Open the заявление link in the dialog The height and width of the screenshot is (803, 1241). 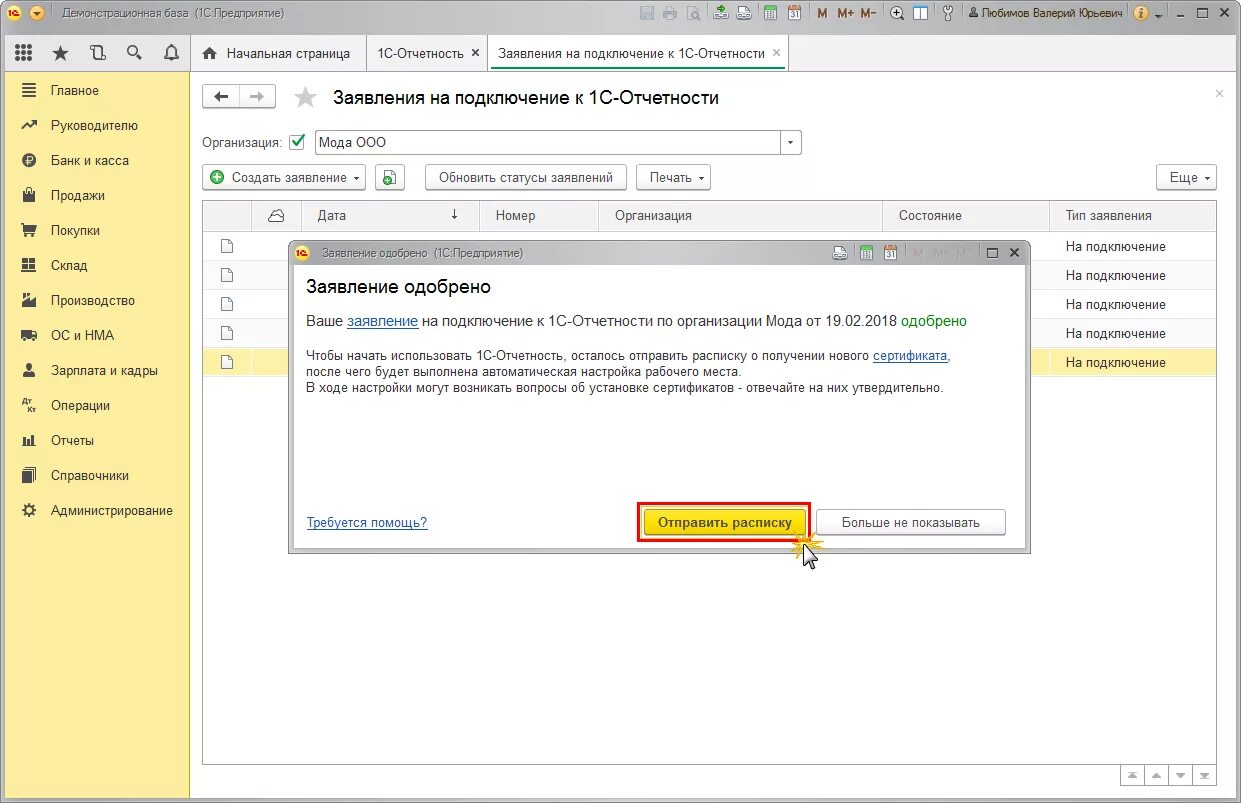coord(382,321)
